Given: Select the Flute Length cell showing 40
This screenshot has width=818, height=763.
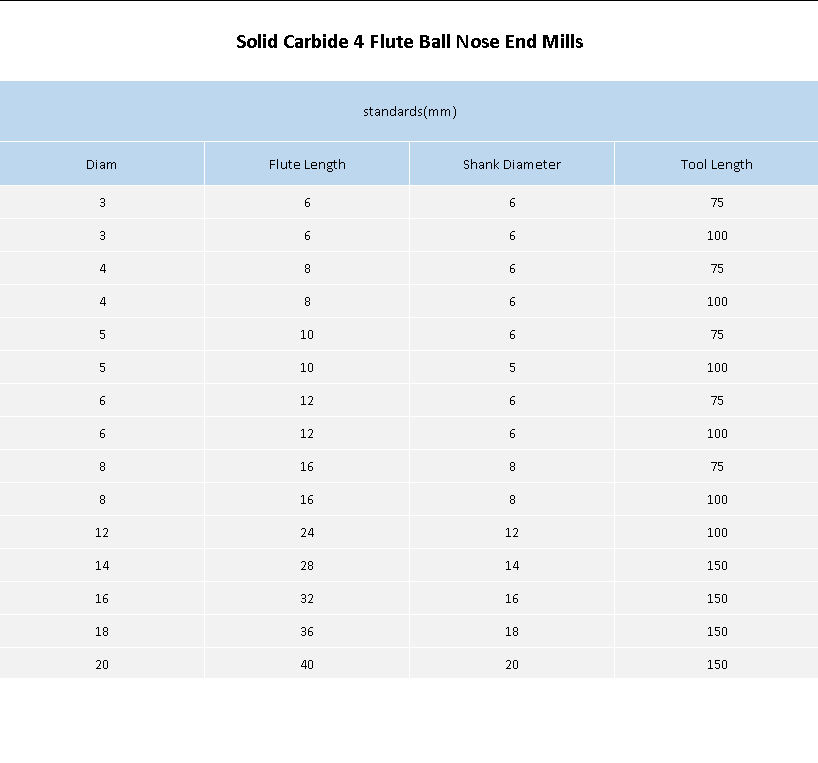Looking at the screenshot, I should click(x=307, y=664).
